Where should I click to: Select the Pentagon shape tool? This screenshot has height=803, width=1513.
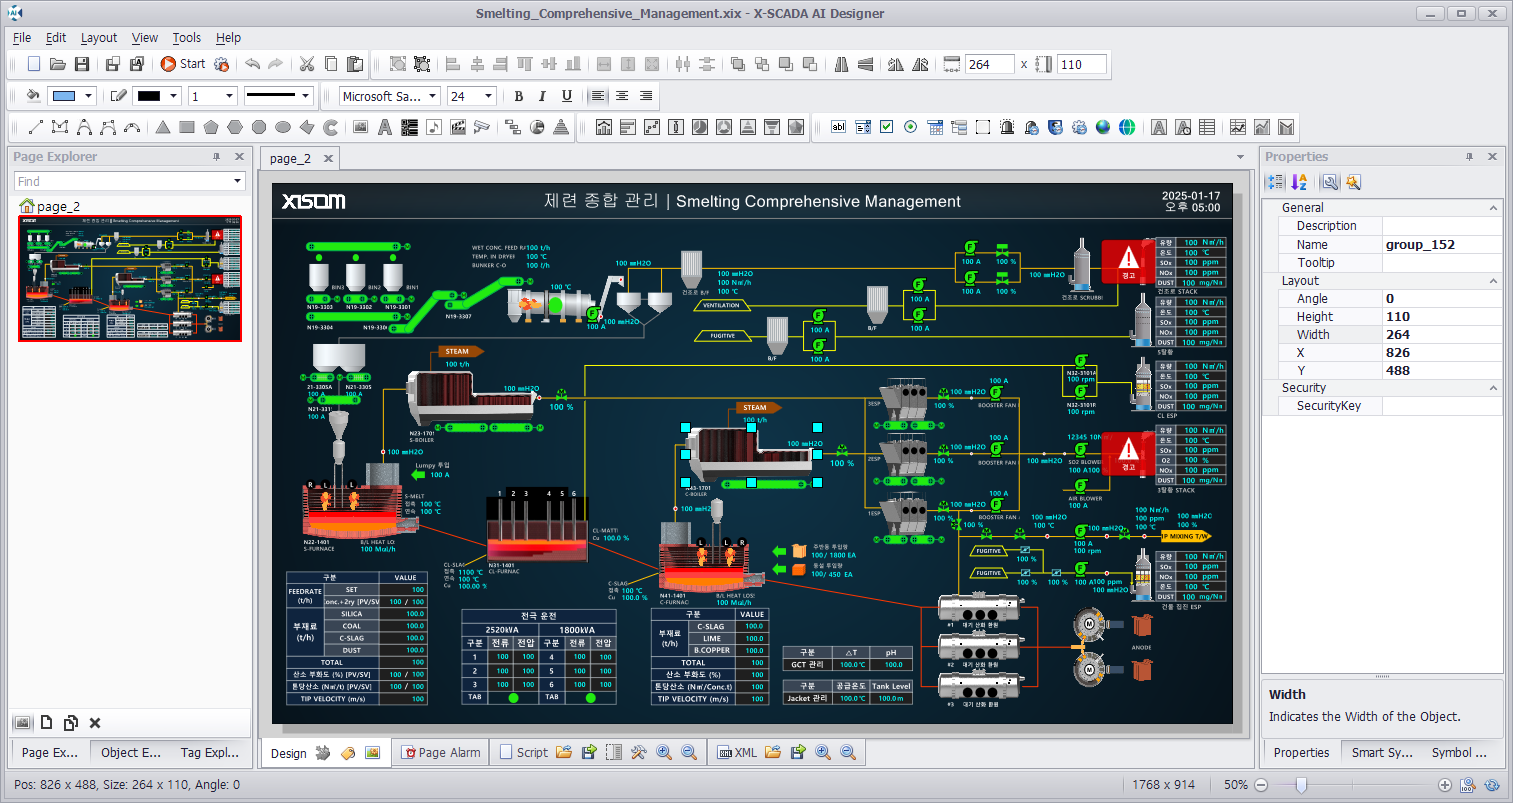pos(211,127)
